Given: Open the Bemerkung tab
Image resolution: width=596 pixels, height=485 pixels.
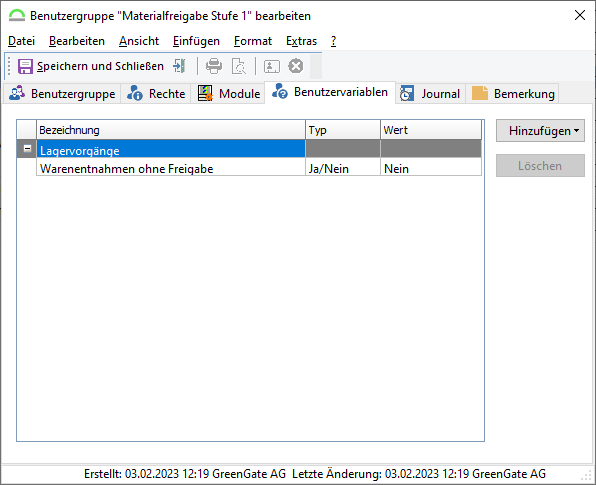Looking at the screenshot, I should [513, 94].
